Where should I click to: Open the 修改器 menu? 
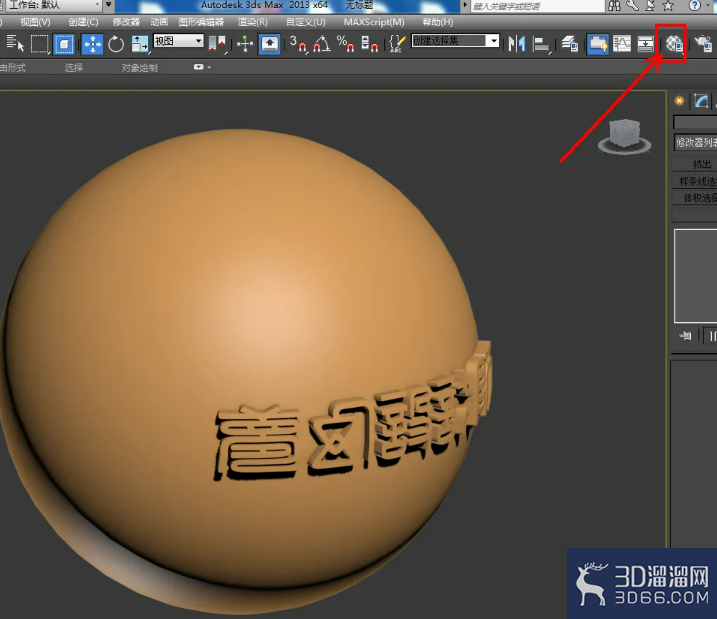click(x=126, y=22)
